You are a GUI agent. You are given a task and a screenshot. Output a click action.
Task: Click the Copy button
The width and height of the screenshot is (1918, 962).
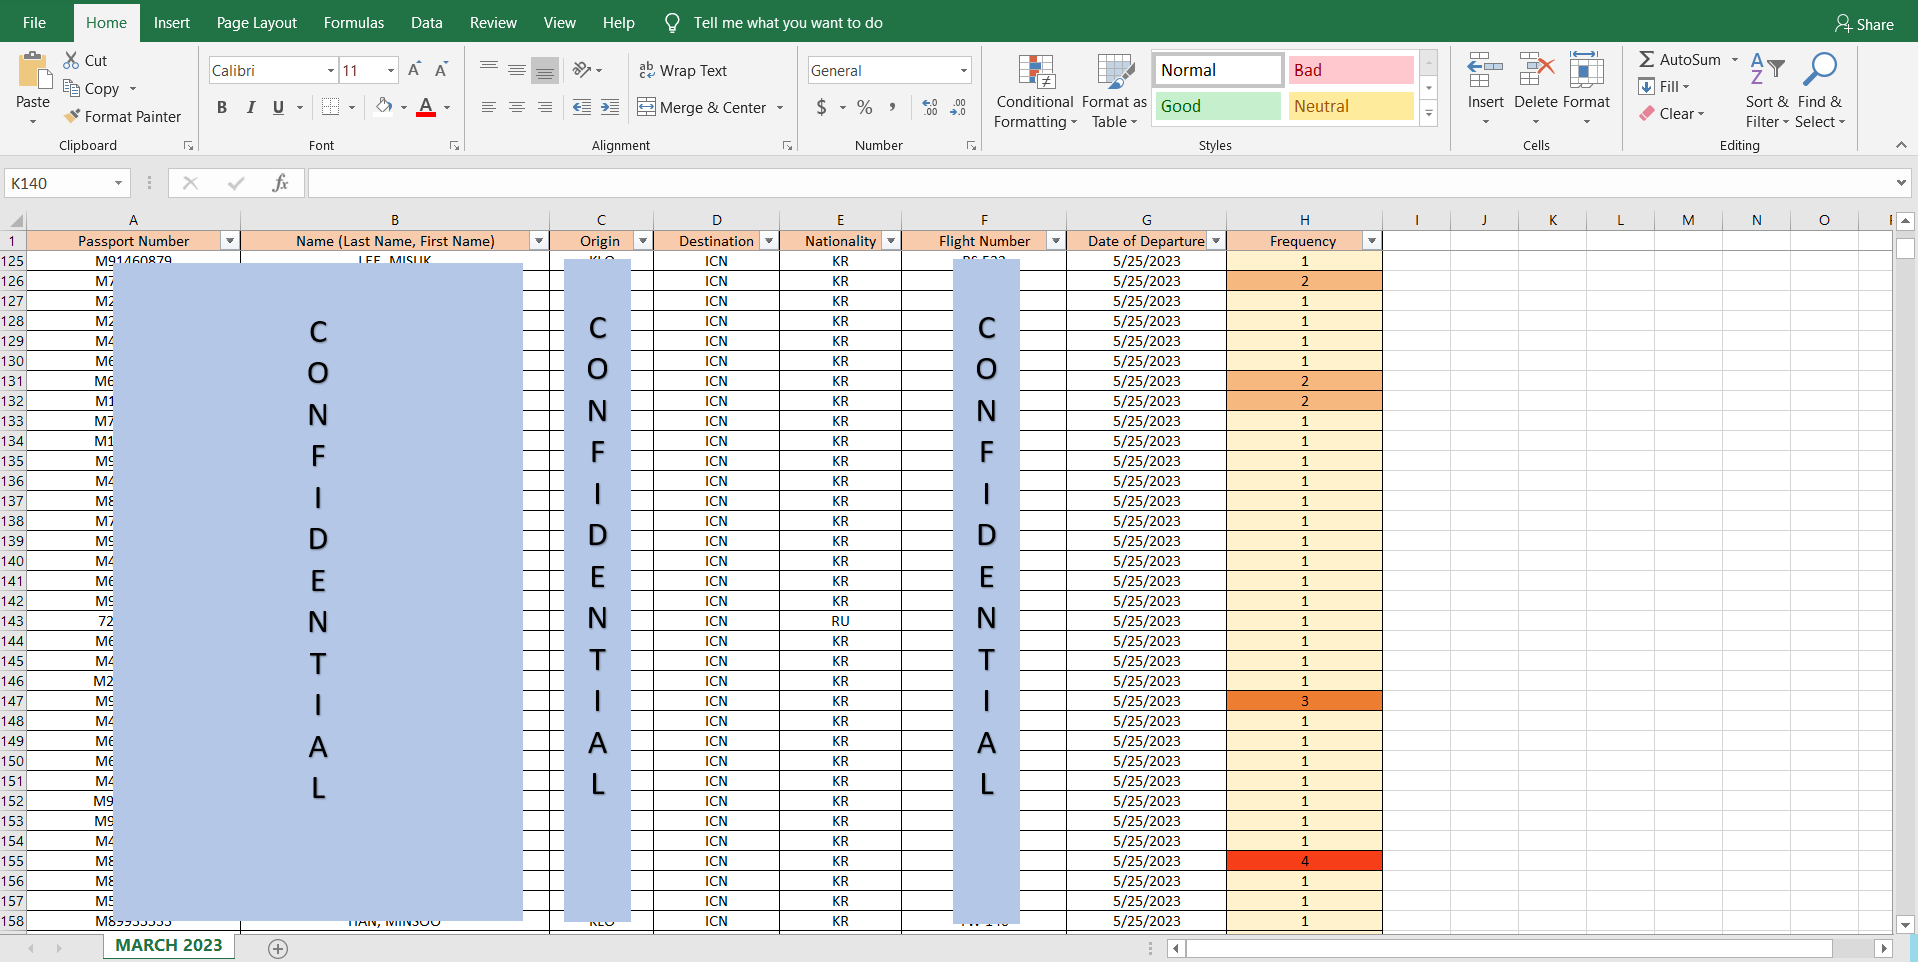click(91, 88)
